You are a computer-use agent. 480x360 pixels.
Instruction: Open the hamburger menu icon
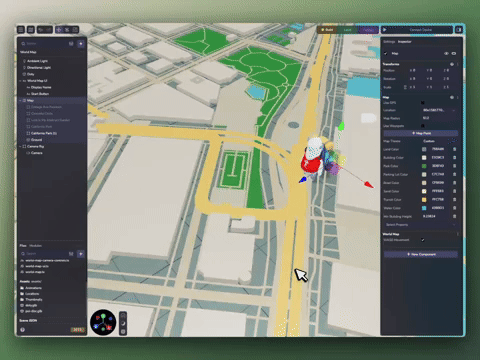[21, 30]
